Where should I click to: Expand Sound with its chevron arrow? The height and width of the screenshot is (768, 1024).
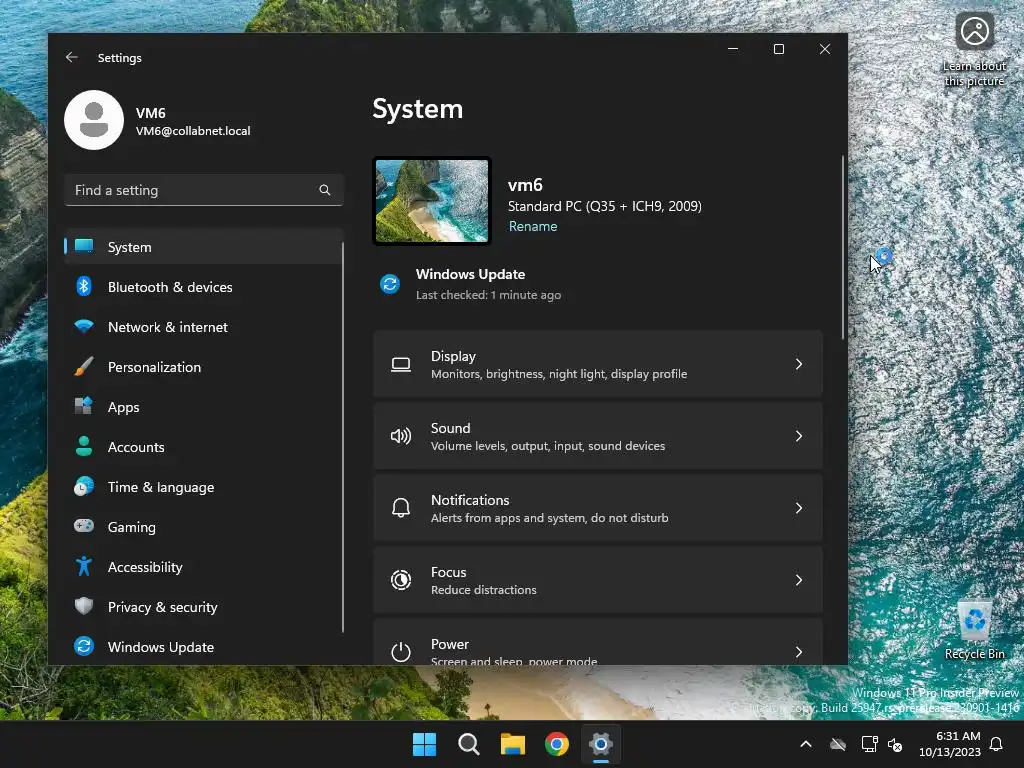point(799,436)
